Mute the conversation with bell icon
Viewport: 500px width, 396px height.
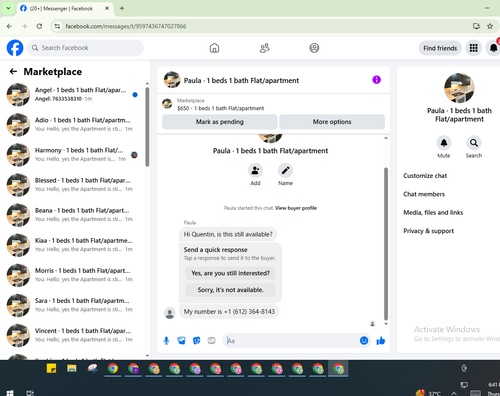click(x=444, y=143)
